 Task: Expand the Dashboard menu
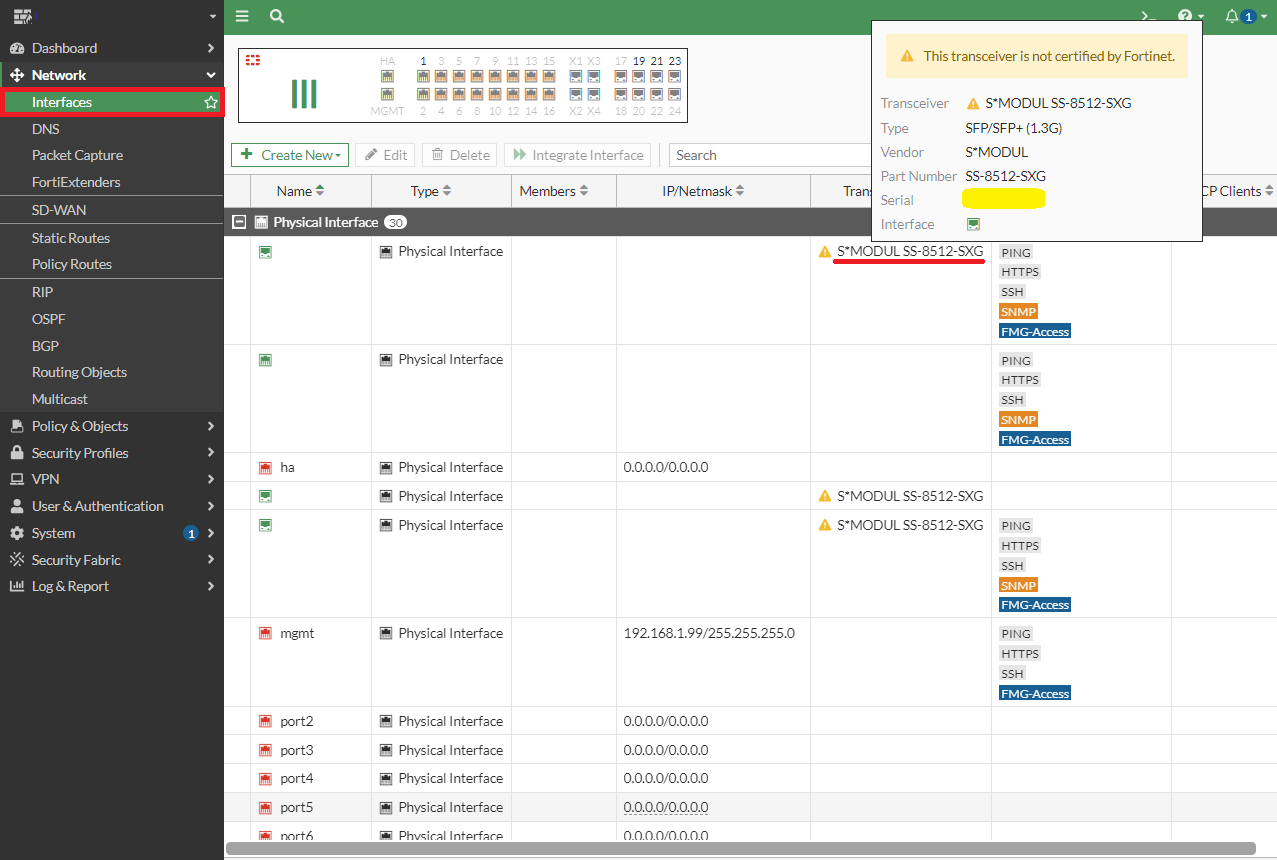coord(112,48)
